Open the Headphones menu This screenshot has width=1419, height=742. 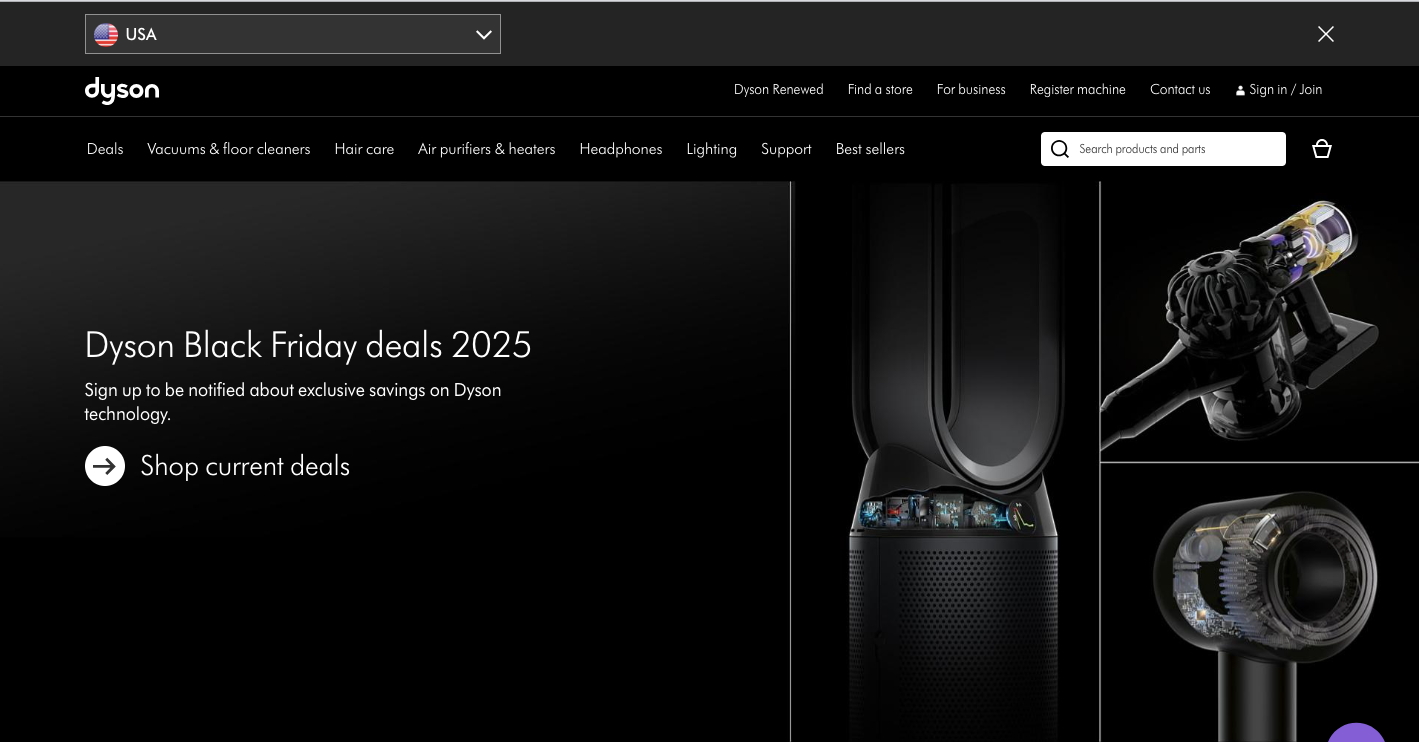621,149
